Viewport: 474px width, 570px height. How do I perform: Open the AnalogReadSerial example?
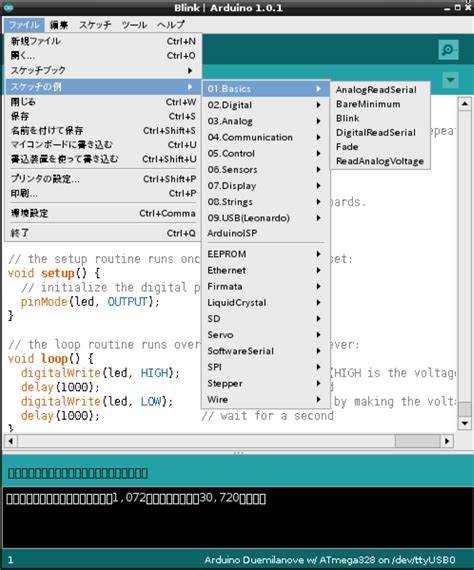(380, 90)
